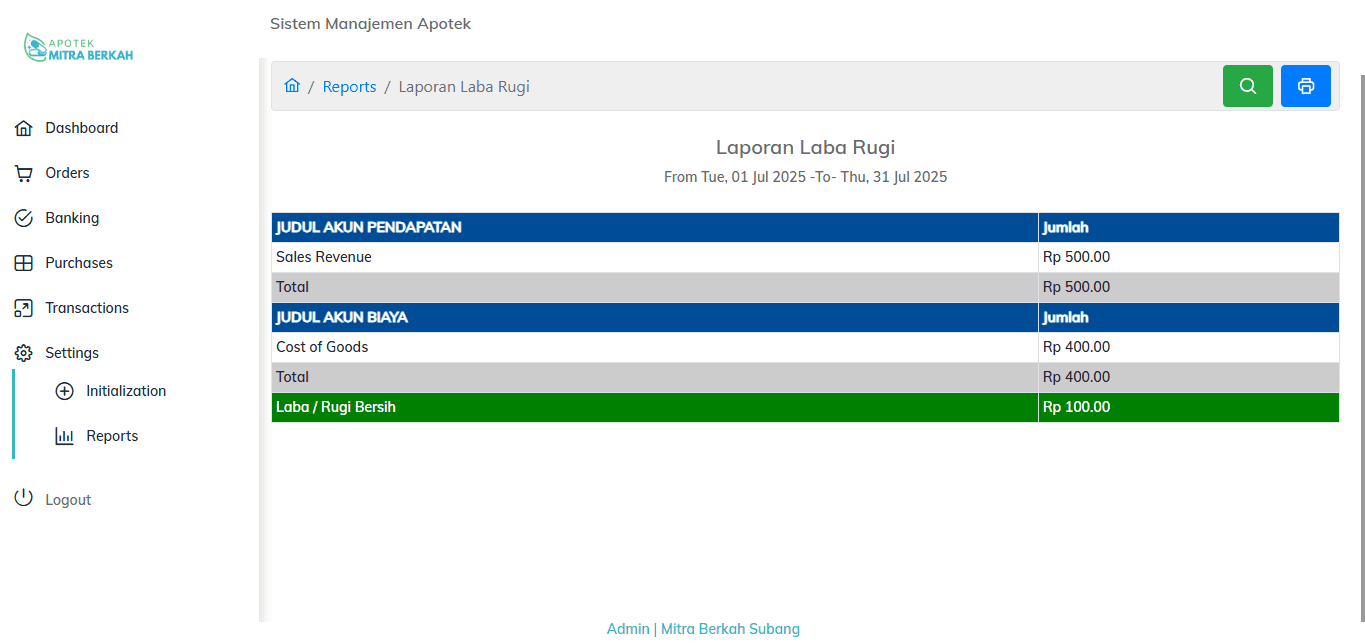Click the Purchases grid icon
1365x644 pixels.
click(24, 263)
